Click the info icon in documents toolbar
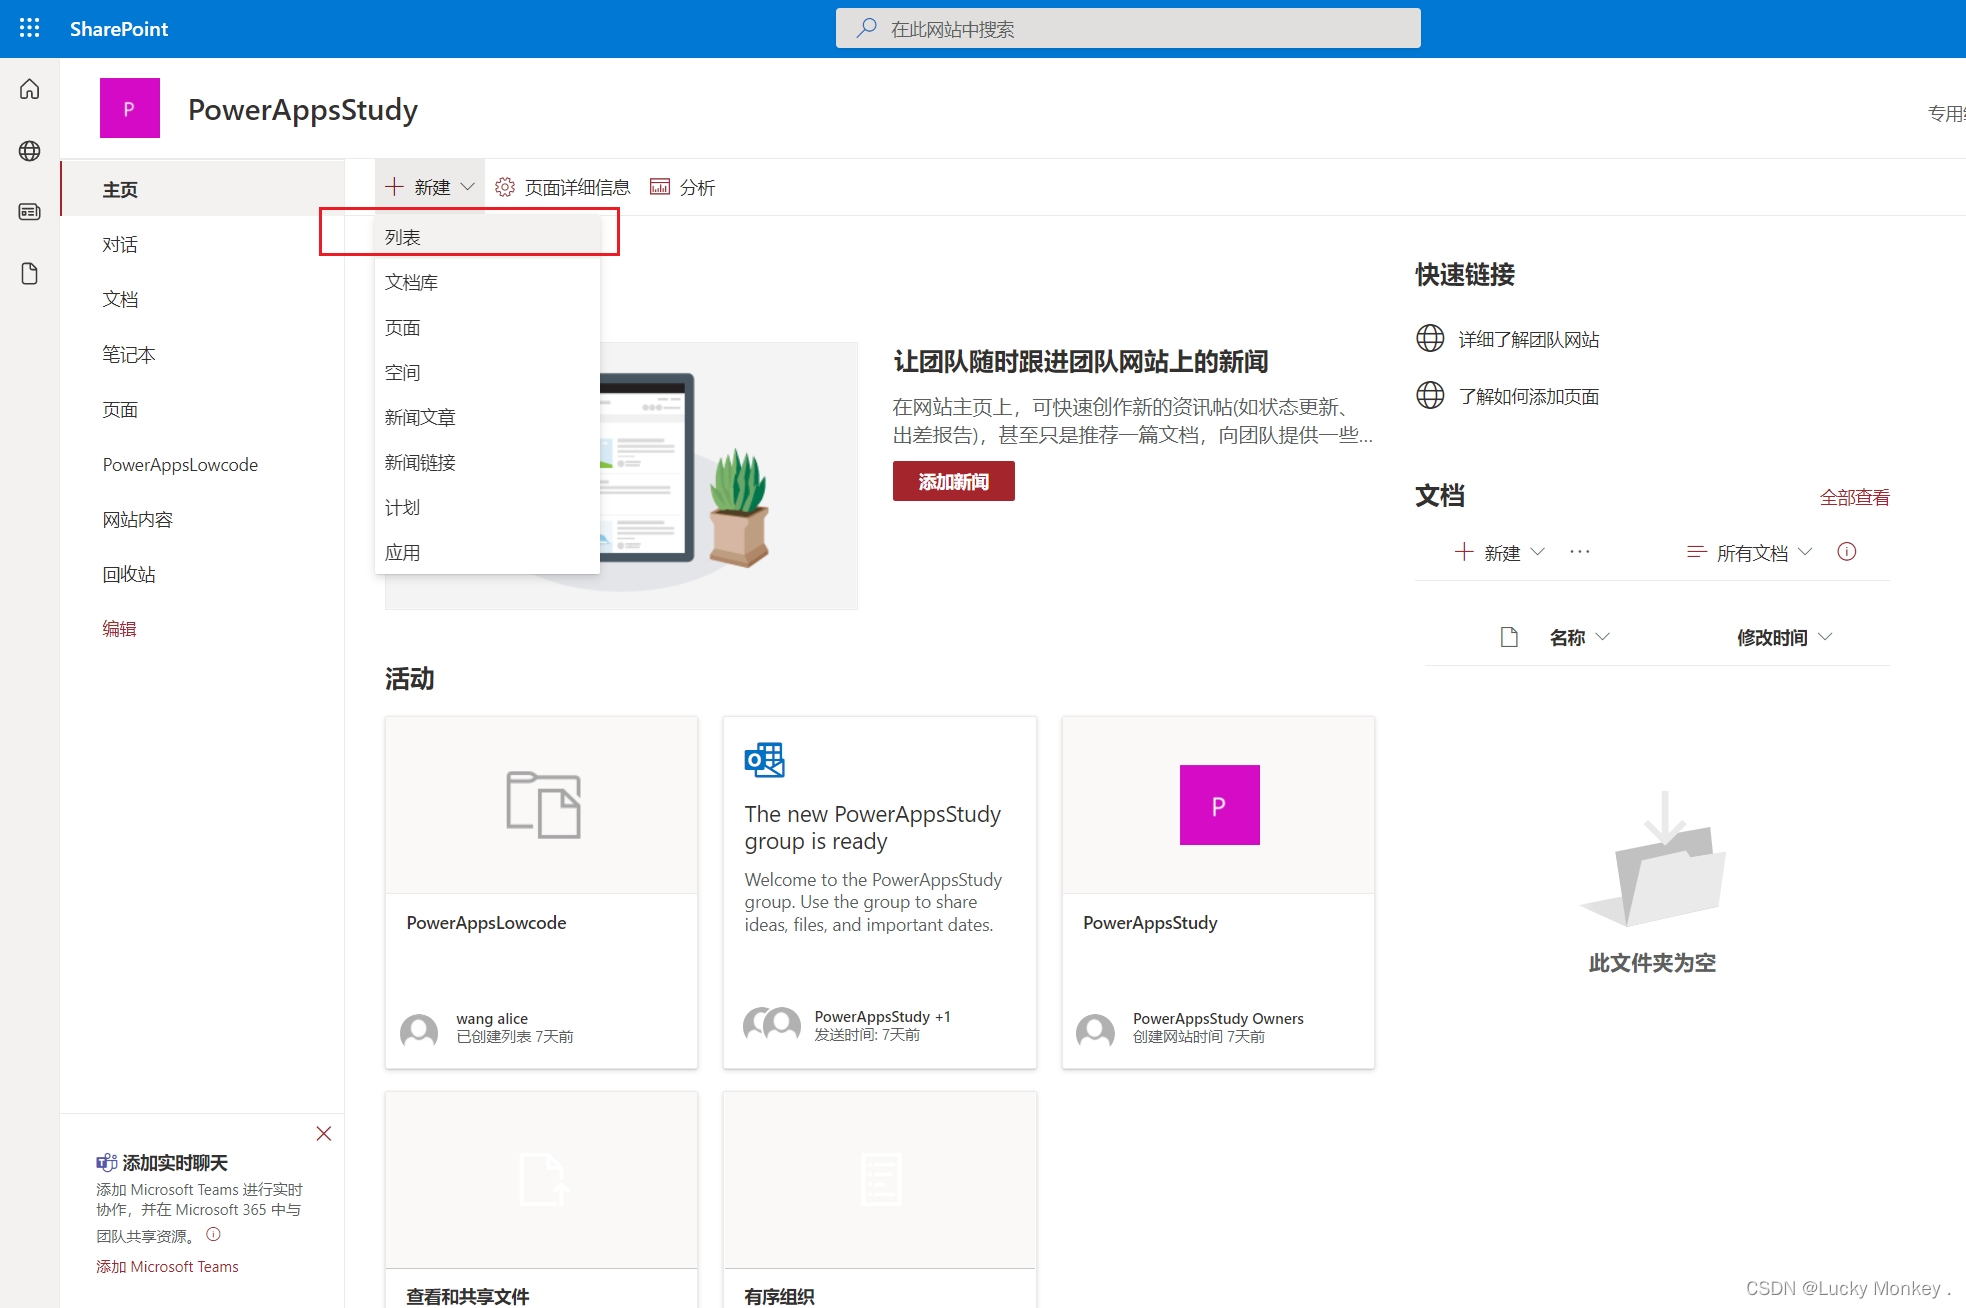 (x=1847, y=552)
